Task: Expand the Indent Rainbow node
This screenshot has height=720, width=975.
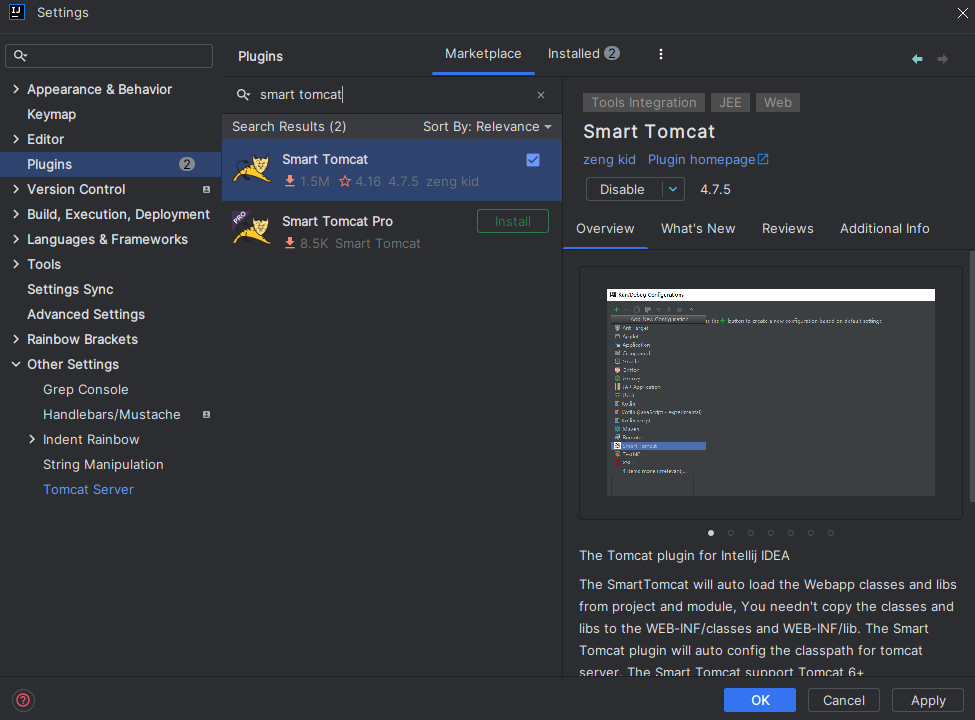Action: tap(32, 440)
